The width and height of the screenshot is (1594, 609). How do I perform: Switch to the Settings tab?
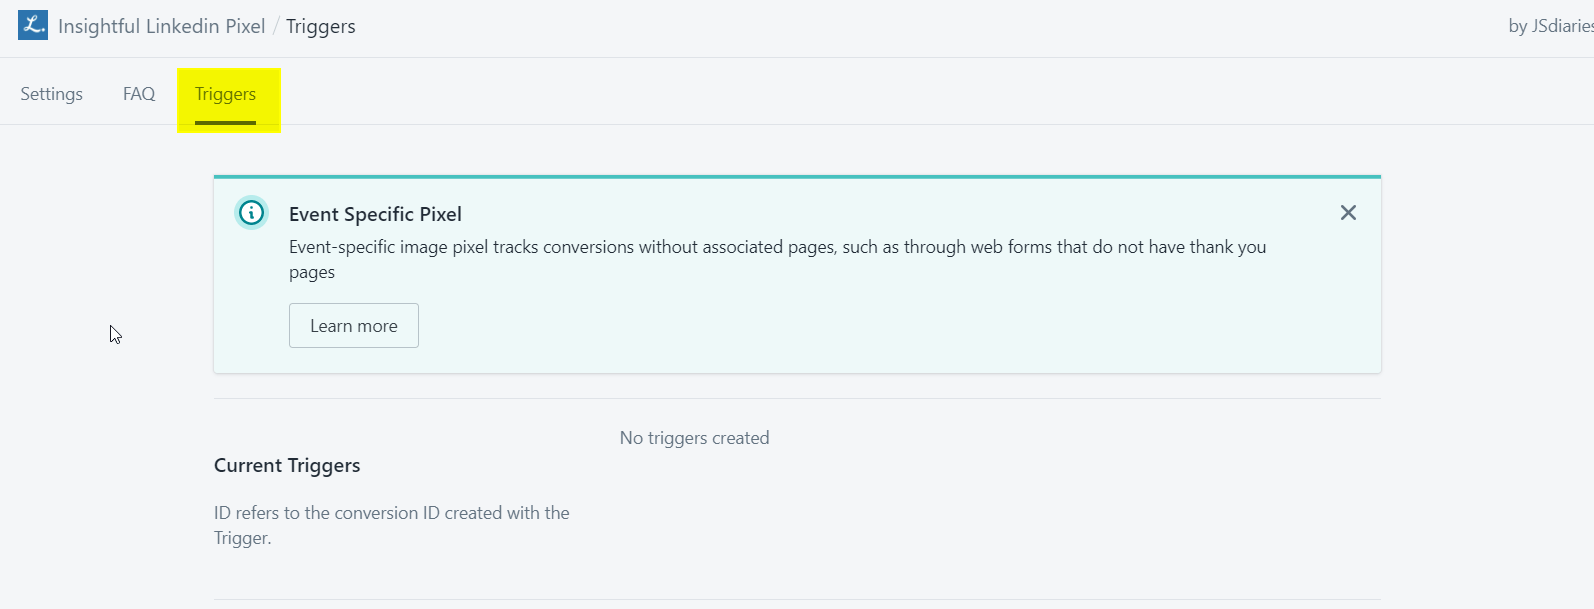pyautogui.click(x=52, y=94)
